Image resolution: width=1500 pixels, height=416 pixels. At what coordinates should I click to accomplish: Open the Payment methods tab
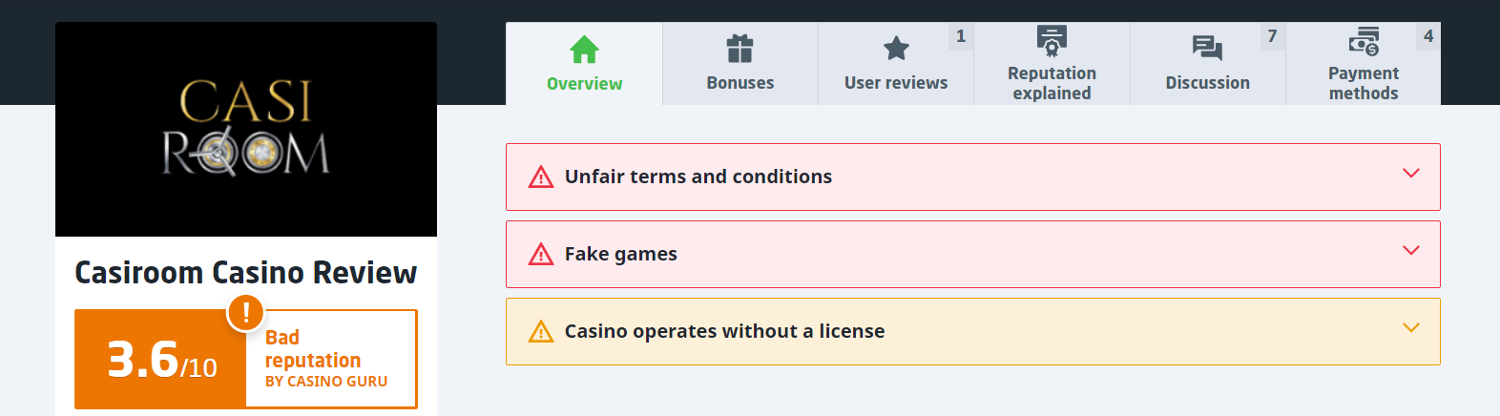pyautogui.click(x=1363, y=82)
